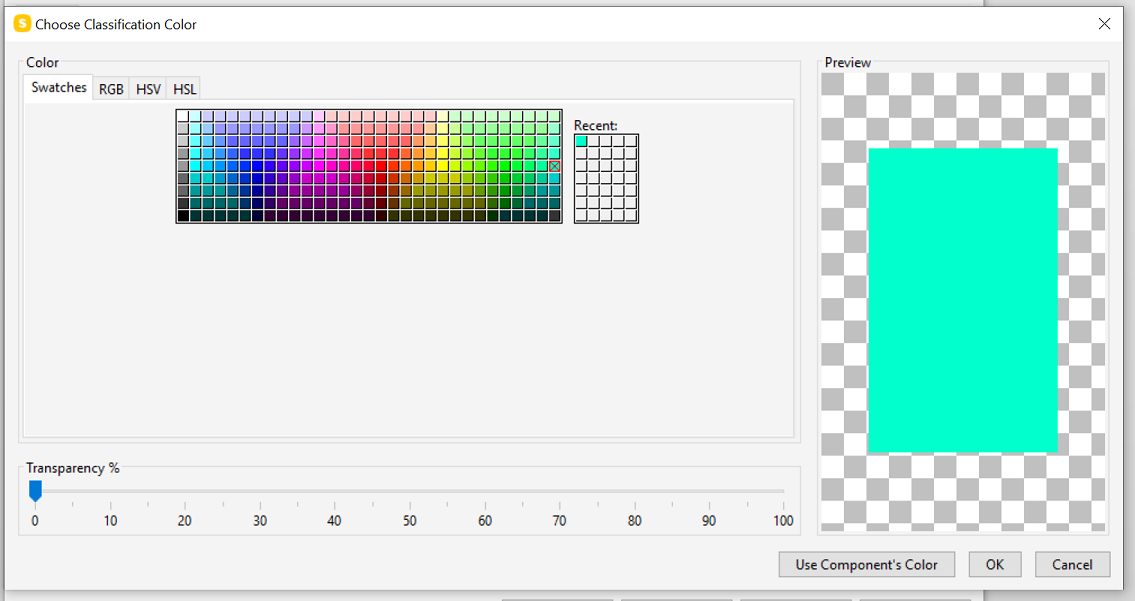This screenshot has width=1135, height=601.
Task: Select the pure yellow swatch
Action: click(x=443, y=167)
